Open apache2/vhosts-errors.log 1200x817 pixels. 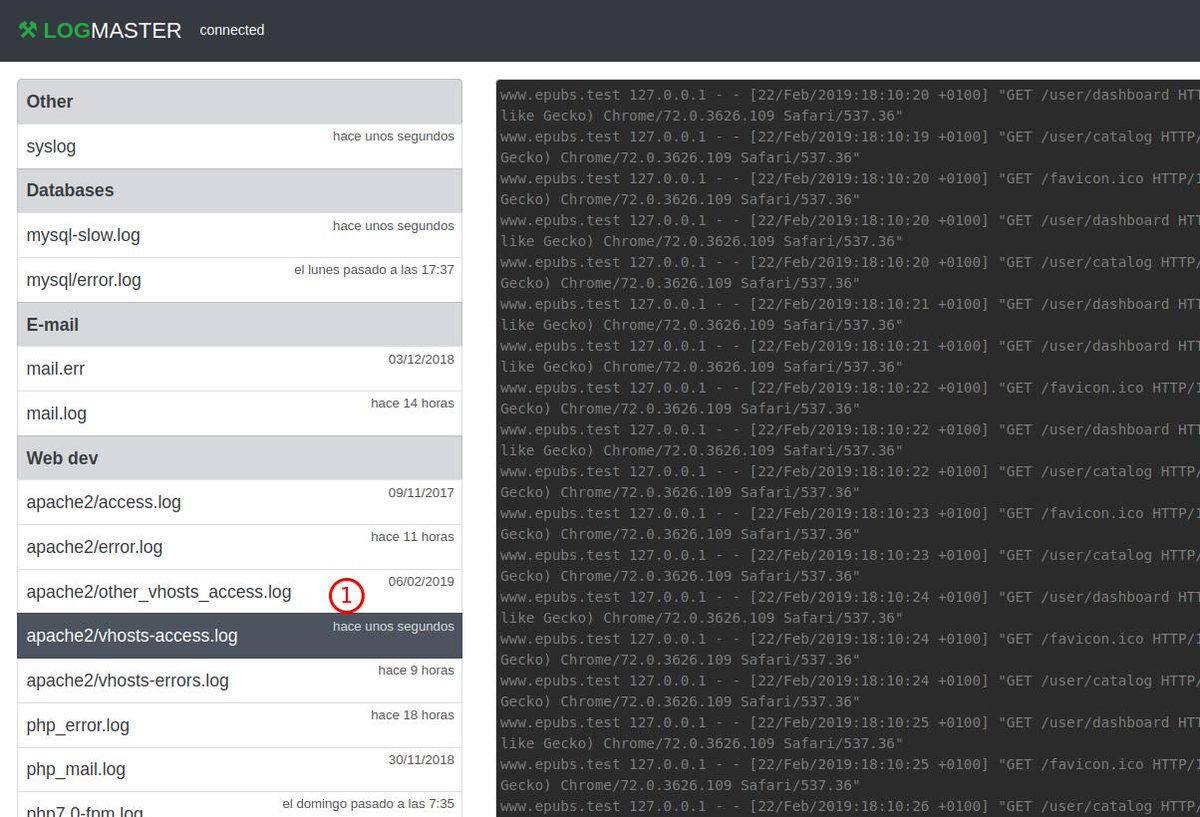[x=240, y=680]
